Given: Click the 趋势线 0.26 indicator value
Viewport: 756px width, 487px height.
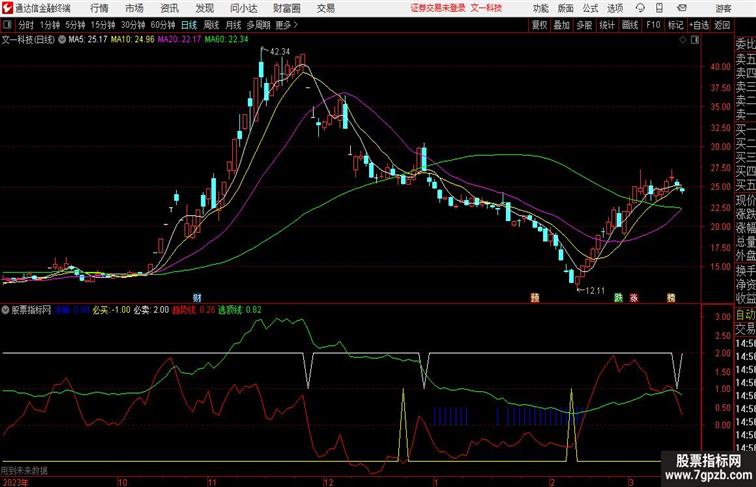Looking at the screenshot, I should (x=194, y=310).
